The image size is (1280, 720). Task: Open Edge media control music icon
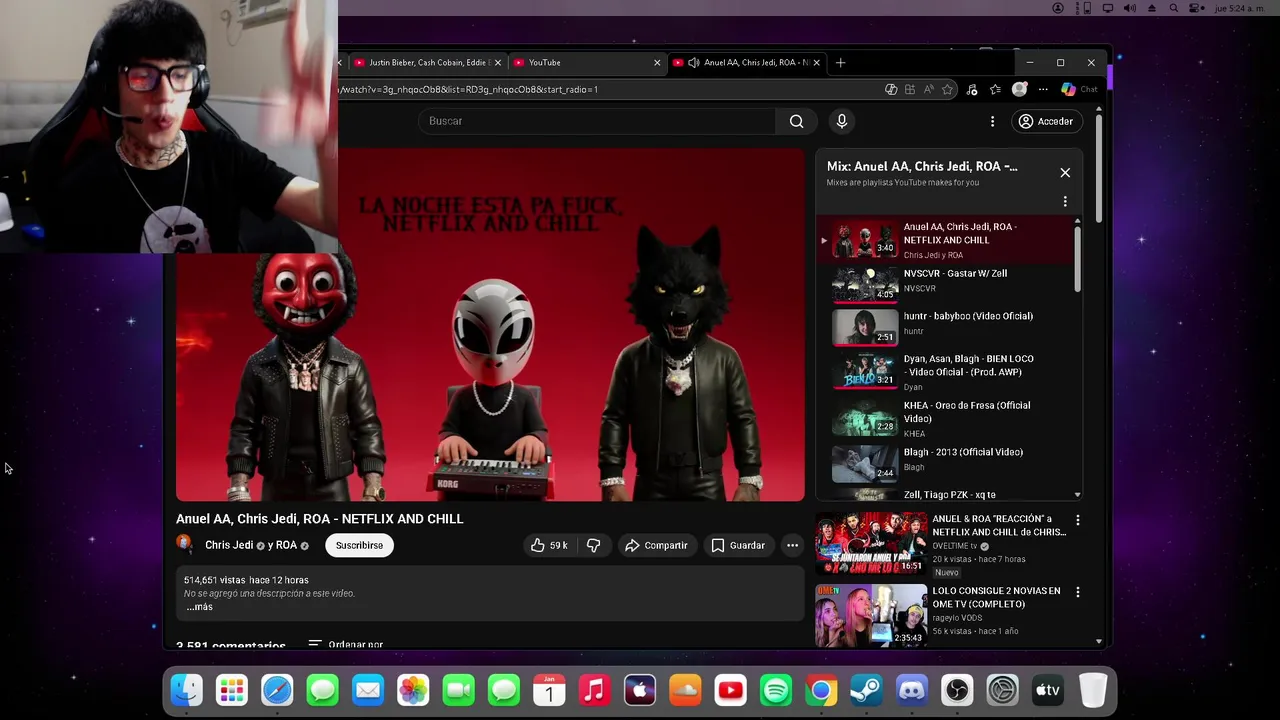click(972, 89)
